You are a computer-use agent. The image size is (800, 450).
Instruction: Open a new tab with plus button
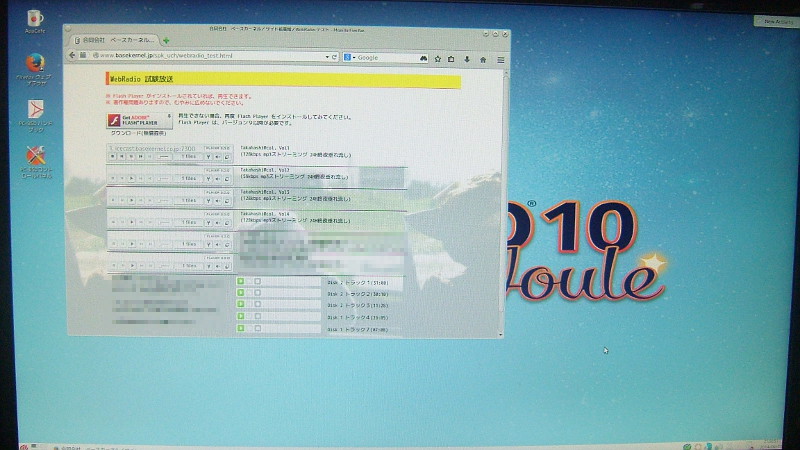coord(166,39)
